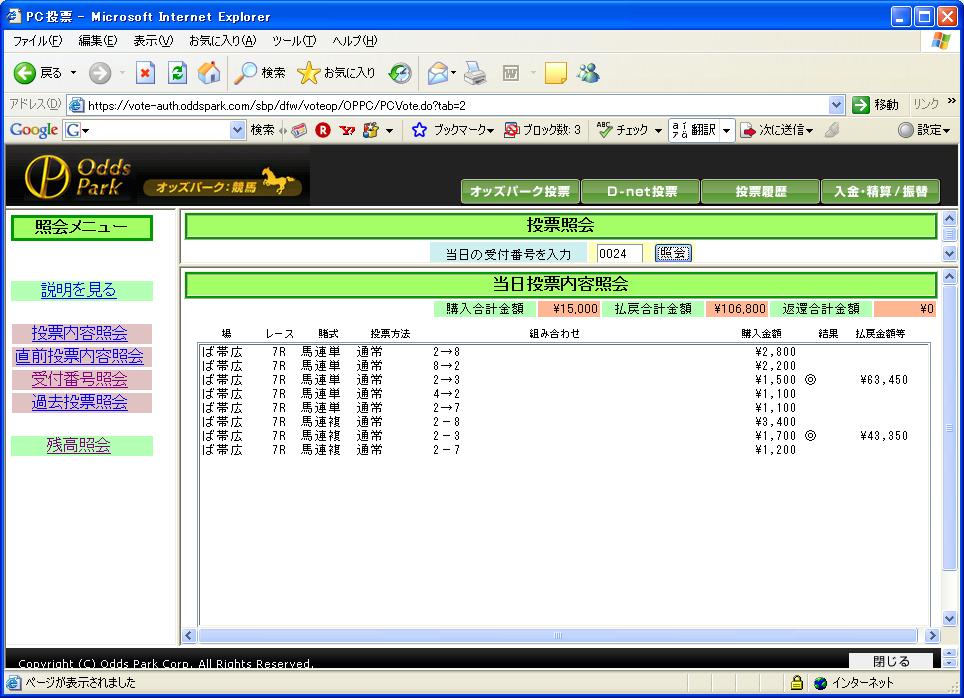Image resolution: width=964 pixels, height=698 pixels.
Task: Expand the Translate (翻訳) dropdown arrow
Action: tap(726, 130)
